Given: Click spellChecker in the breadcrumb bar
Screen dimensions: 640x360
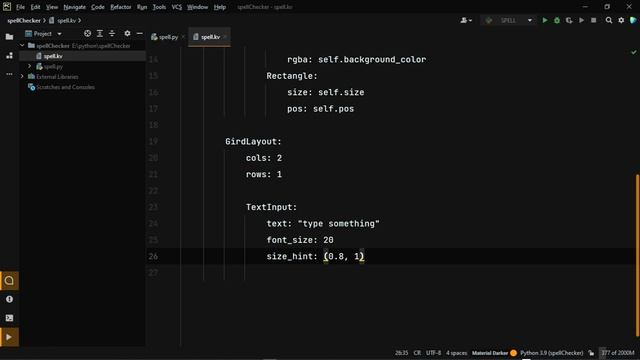Looking at the screenshot, I should (x=24, y=20).
